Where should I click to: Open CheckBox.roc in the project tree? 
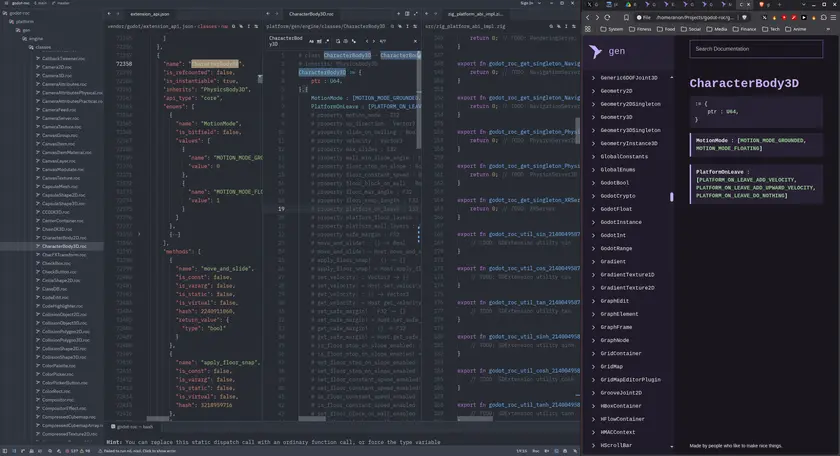[56, 263]
